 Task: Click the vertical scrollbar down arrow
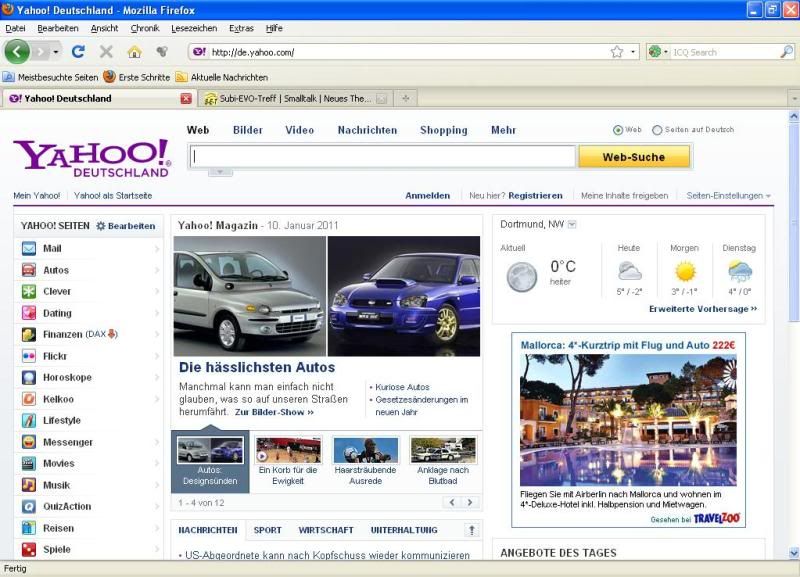pyautogui.click(x=792, y=553)
